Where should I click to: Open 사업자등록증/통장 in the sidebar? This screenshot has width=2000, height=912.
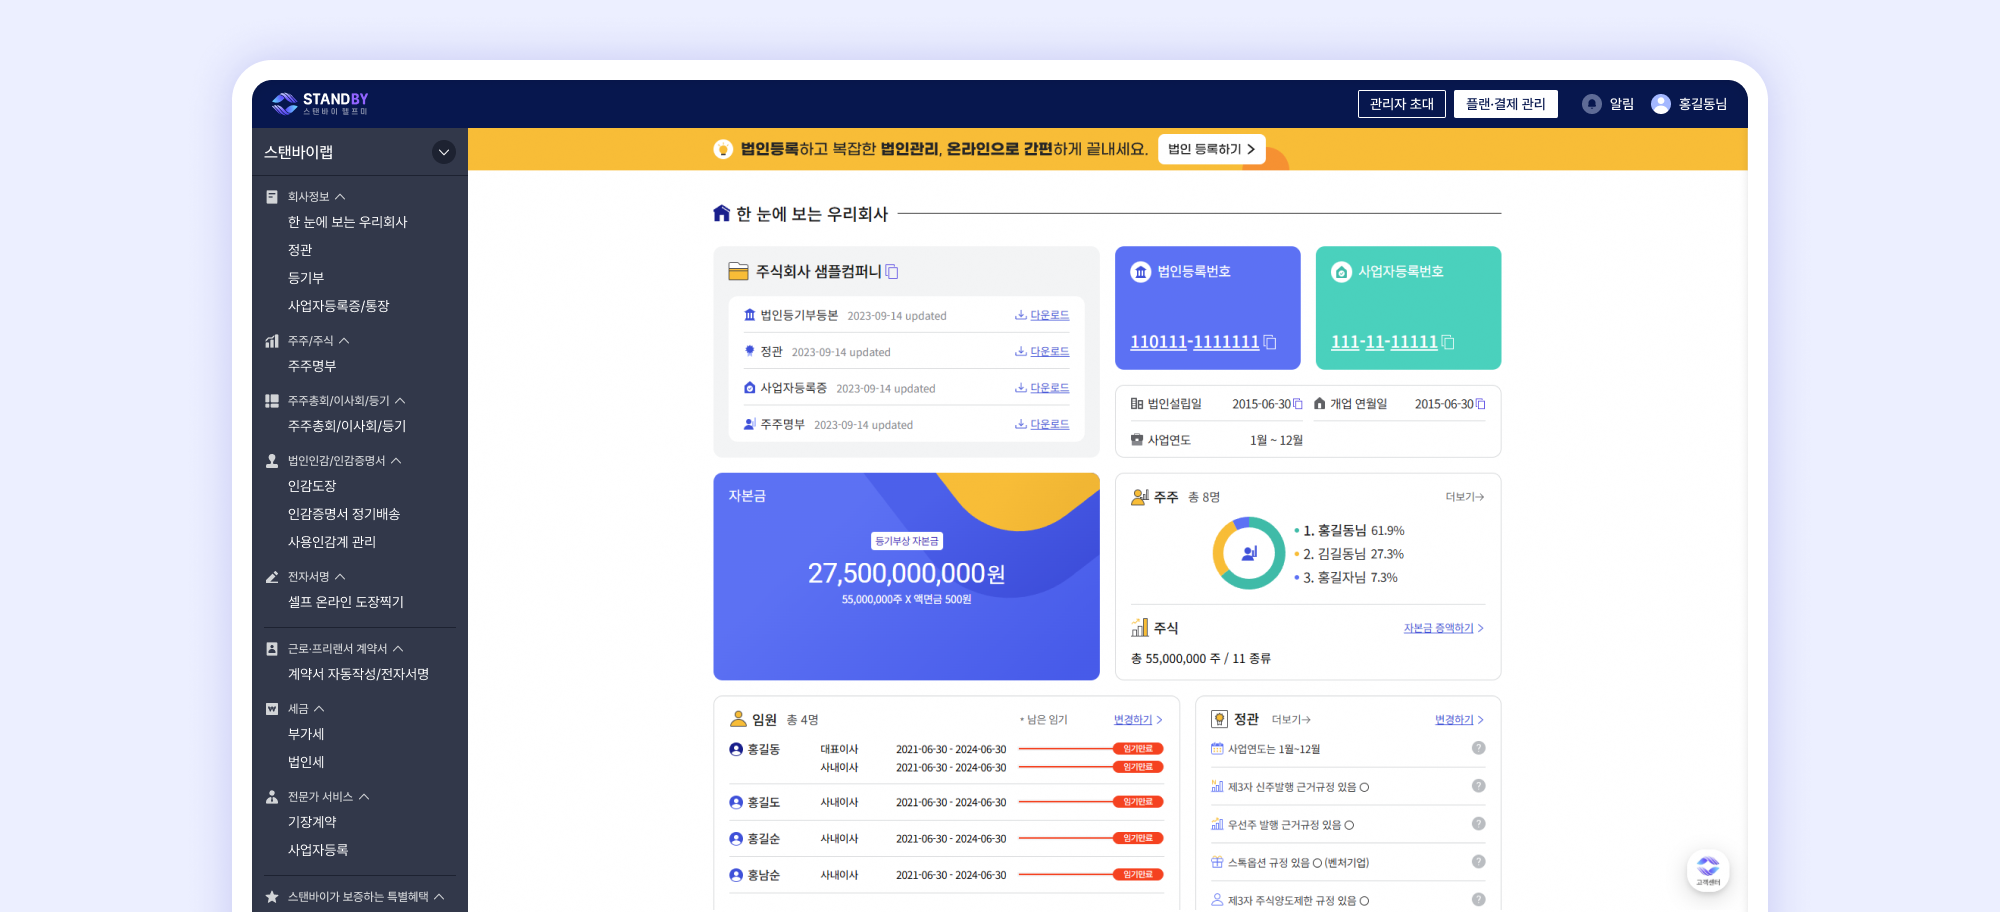(x=339, y=306)
